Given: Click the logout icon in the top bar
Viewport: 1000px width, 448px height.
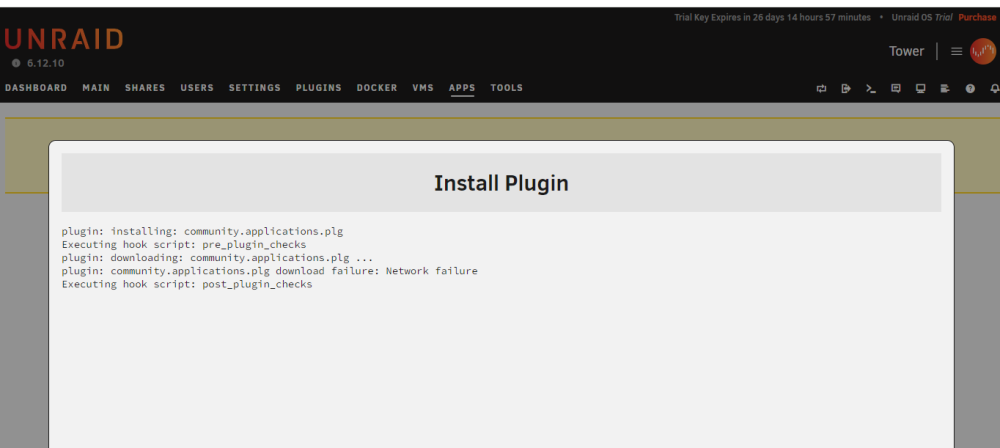Looking at the screenshot, I should tap(846, 89).
